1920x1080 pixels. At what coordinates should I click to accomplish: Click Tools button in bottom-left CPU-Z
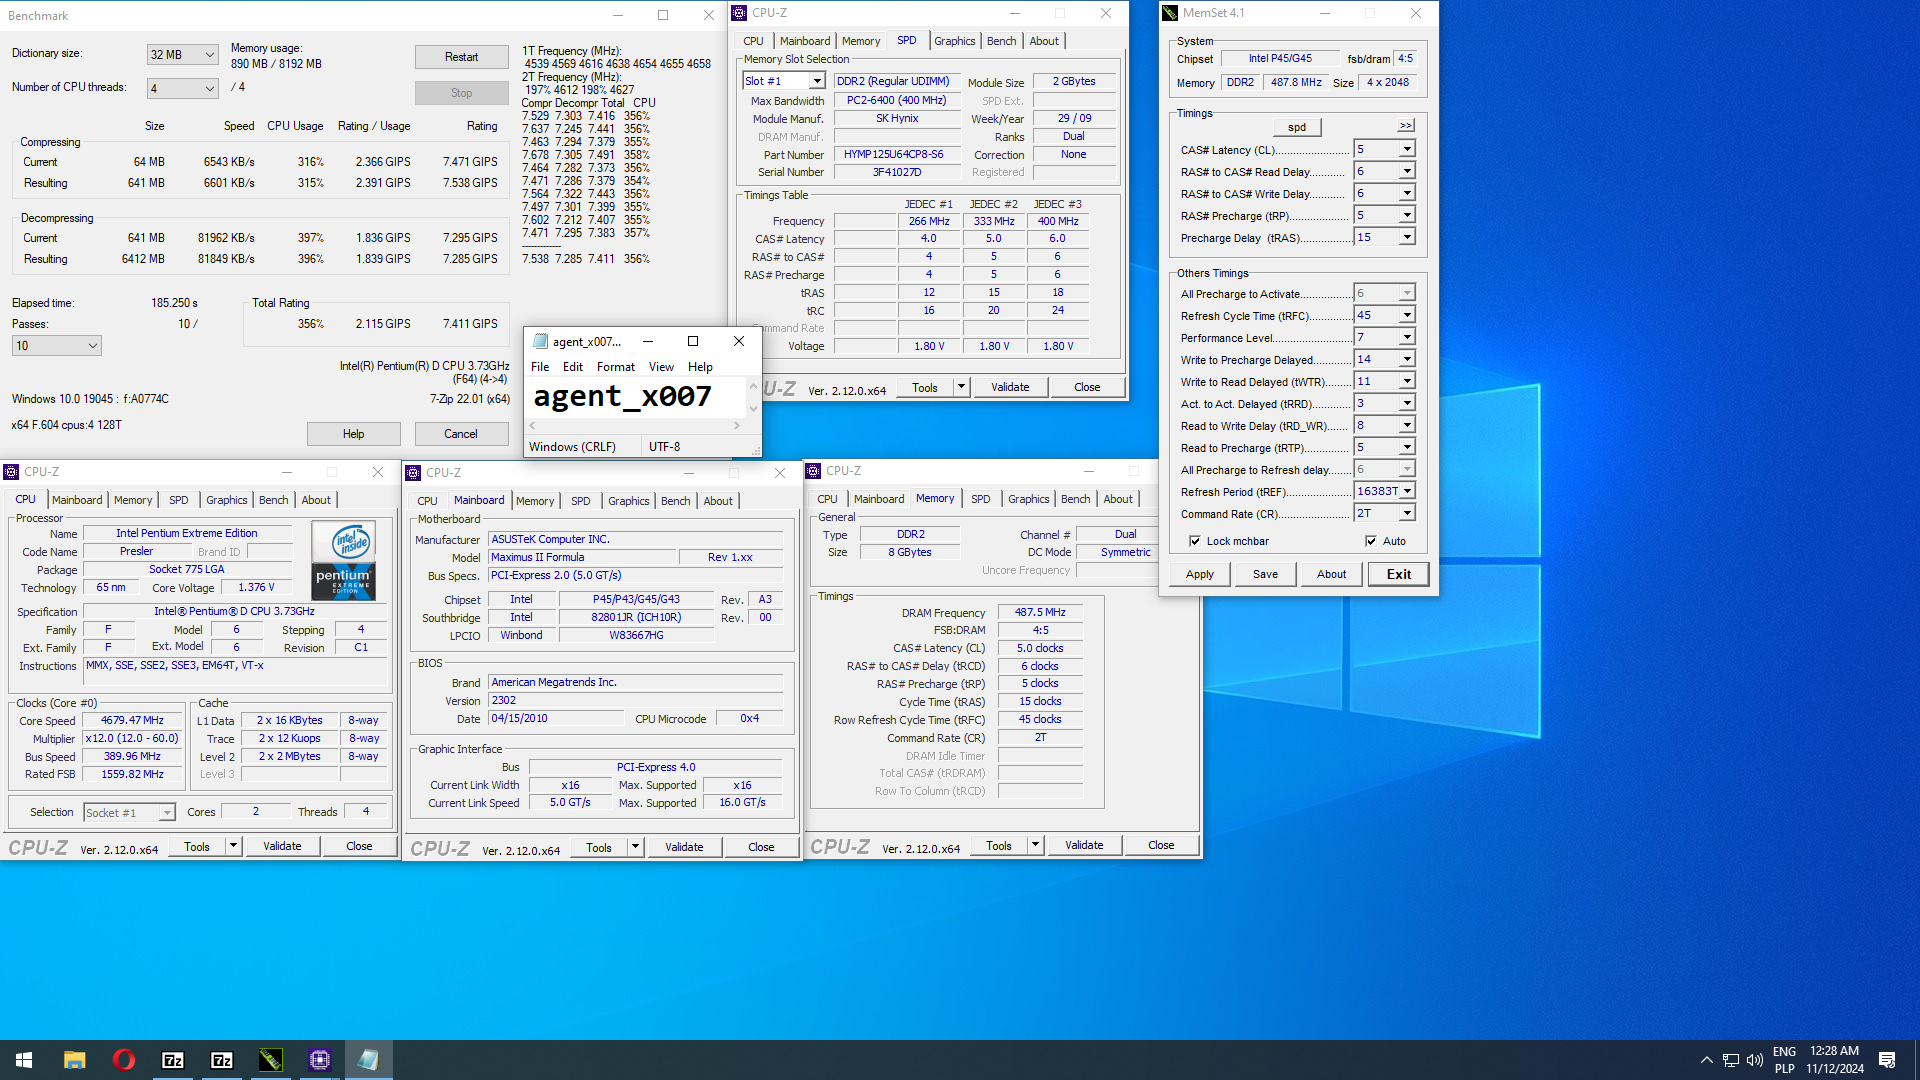click(197, 847)
